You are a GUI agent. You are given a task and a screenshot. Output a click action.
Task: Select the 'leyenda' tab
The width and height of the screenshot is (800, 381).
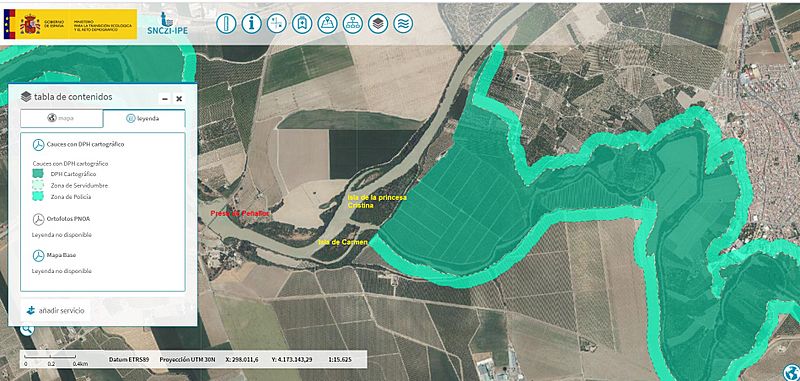pos(144,118)
